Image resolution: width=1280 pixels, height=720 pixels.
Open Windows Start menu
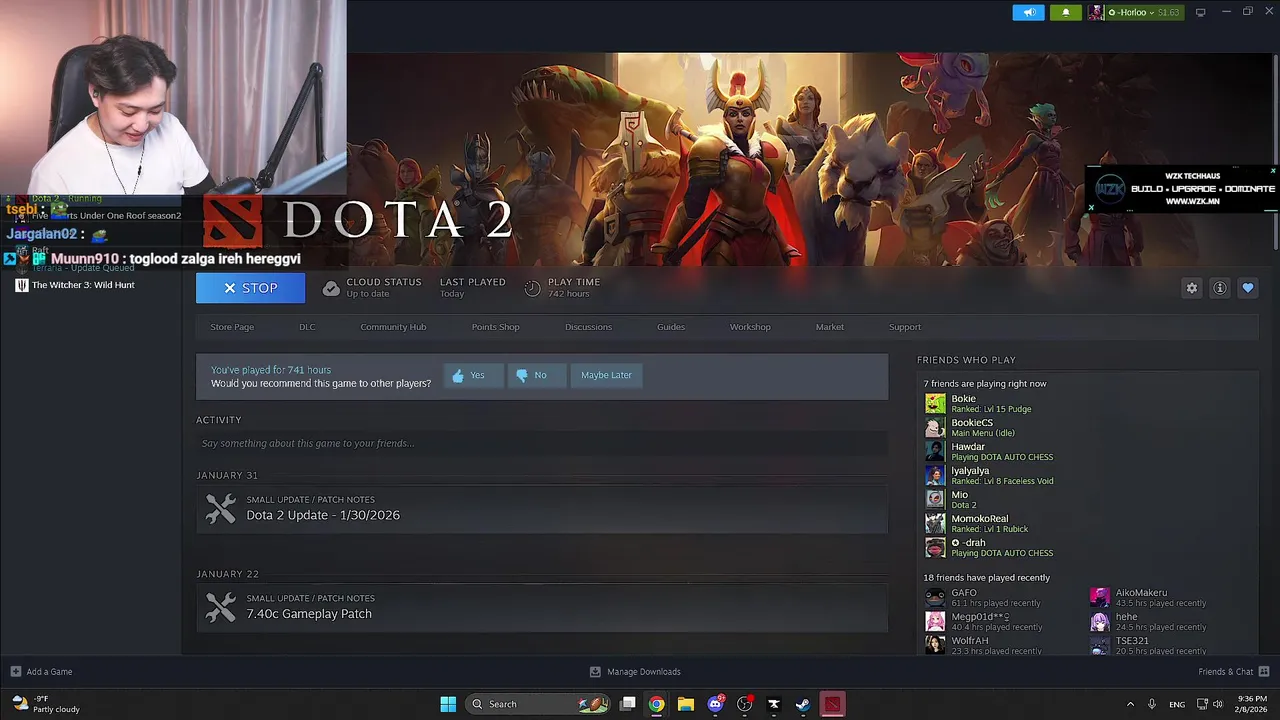[x=448, y=704]
